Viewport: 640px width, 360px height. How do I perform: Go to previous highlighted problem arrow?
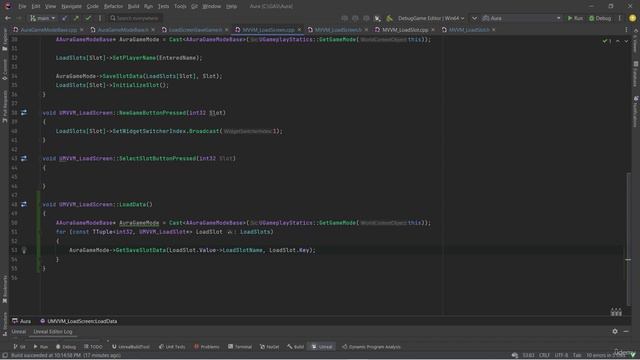coord(618,41)
